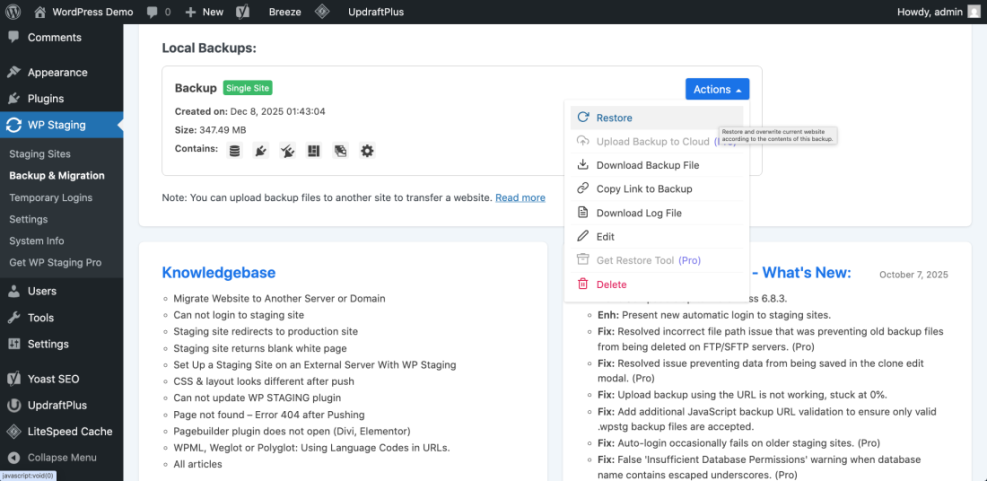Select Restore from the Actions menu
Screen dimensions: 987x481
tap(657, 118)
